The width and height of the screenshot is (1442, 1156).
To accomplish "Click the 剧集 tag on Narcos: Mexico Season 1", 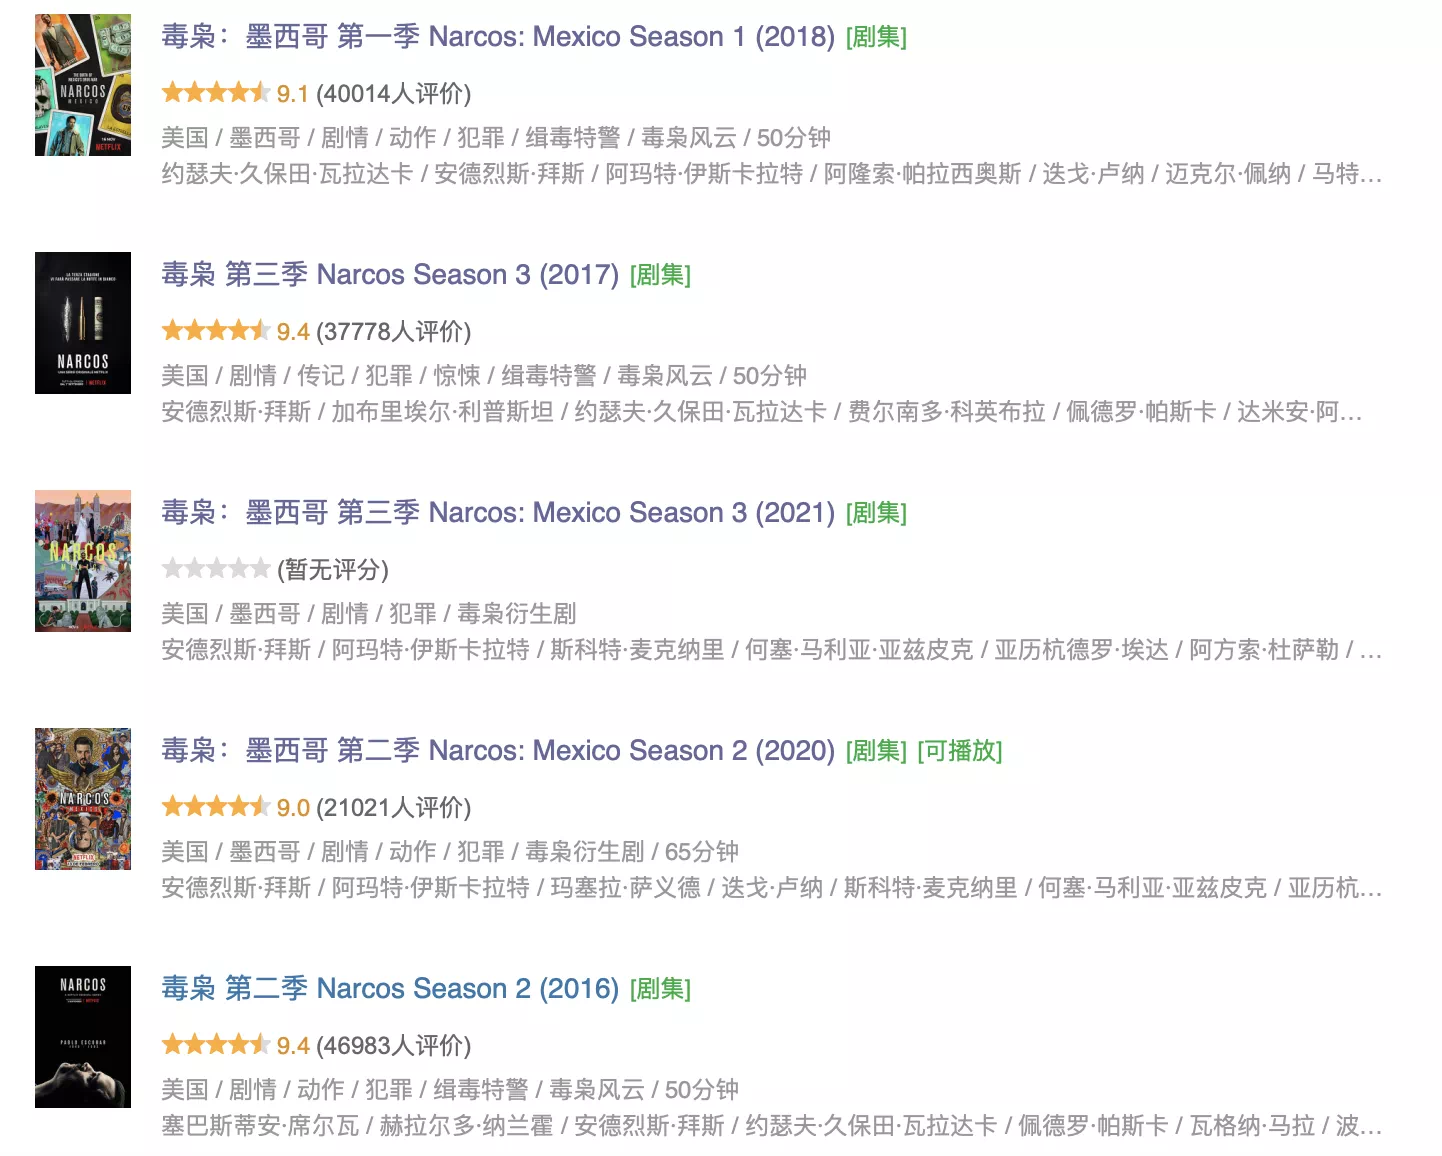I will pos(876,37).
